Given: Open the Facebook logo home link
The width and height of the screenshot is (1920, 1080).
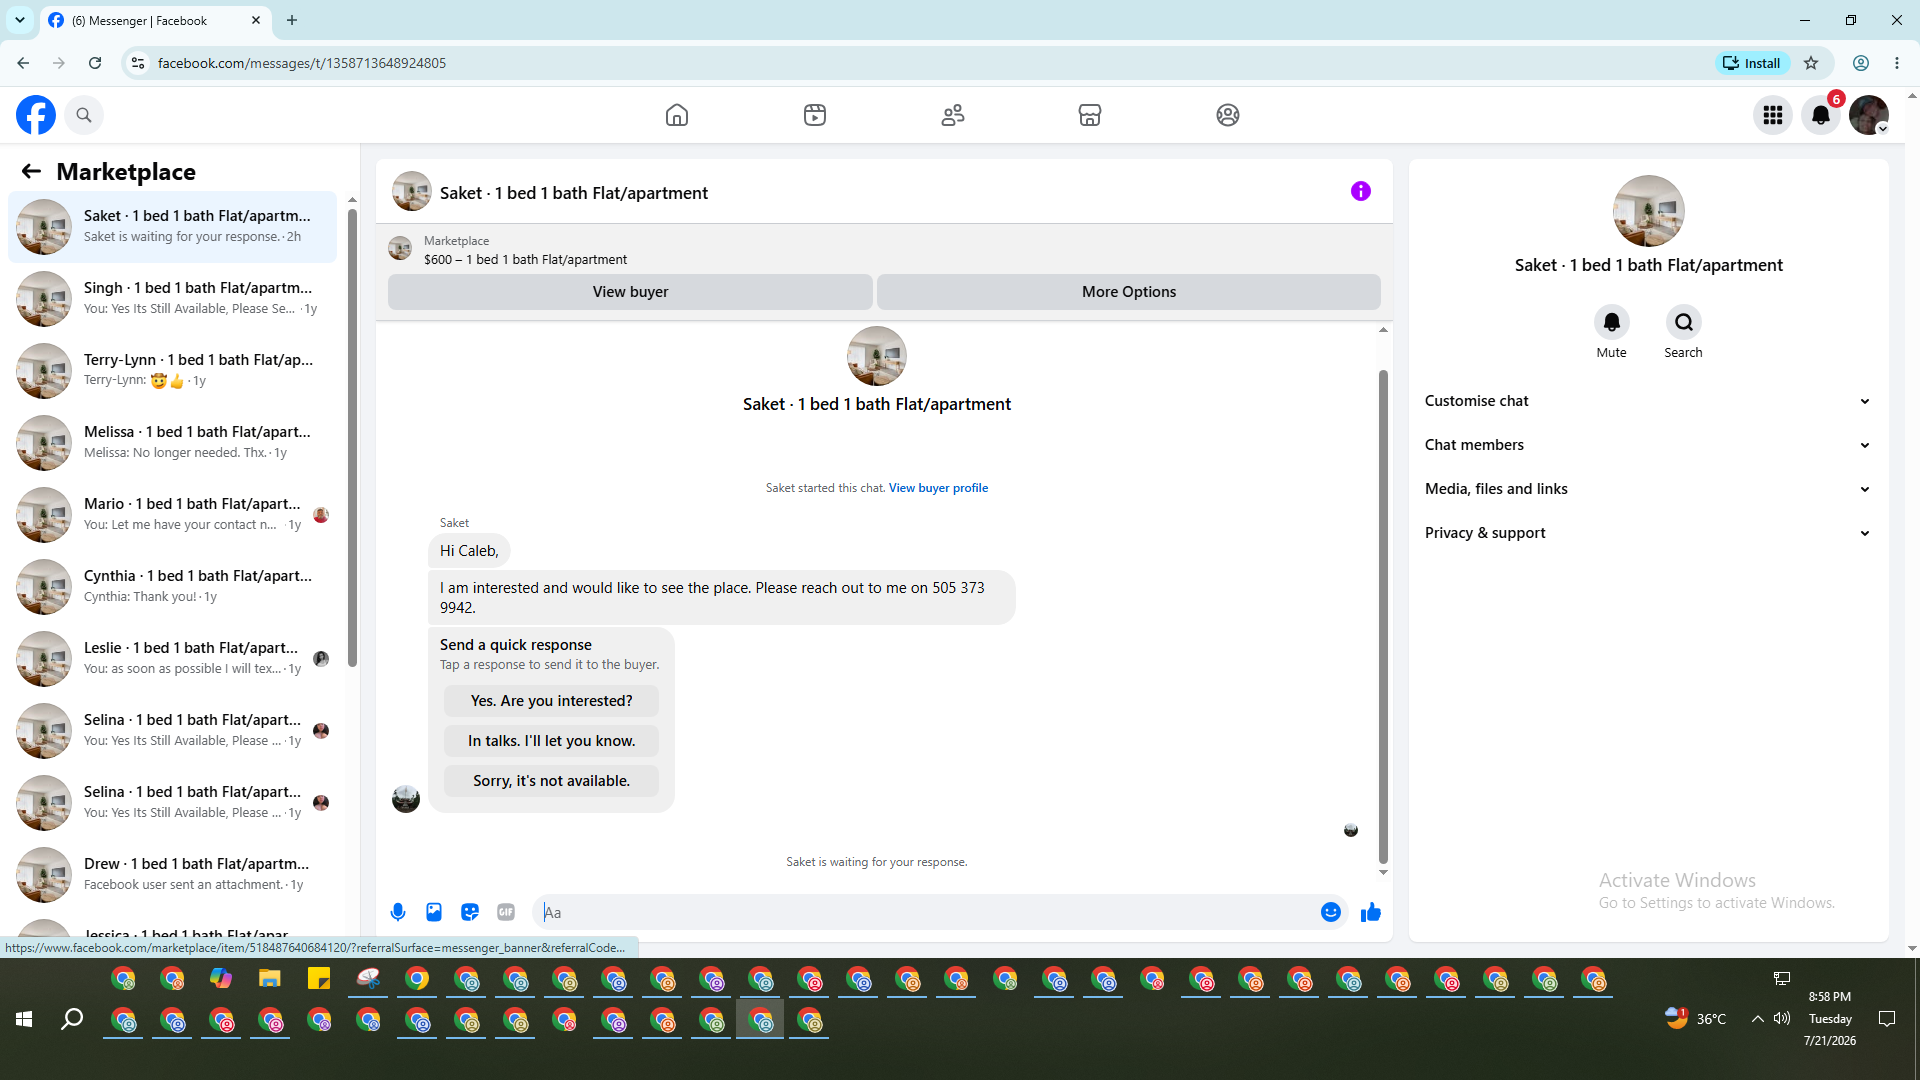Looking at the screenshot, I should pos(36,115).
